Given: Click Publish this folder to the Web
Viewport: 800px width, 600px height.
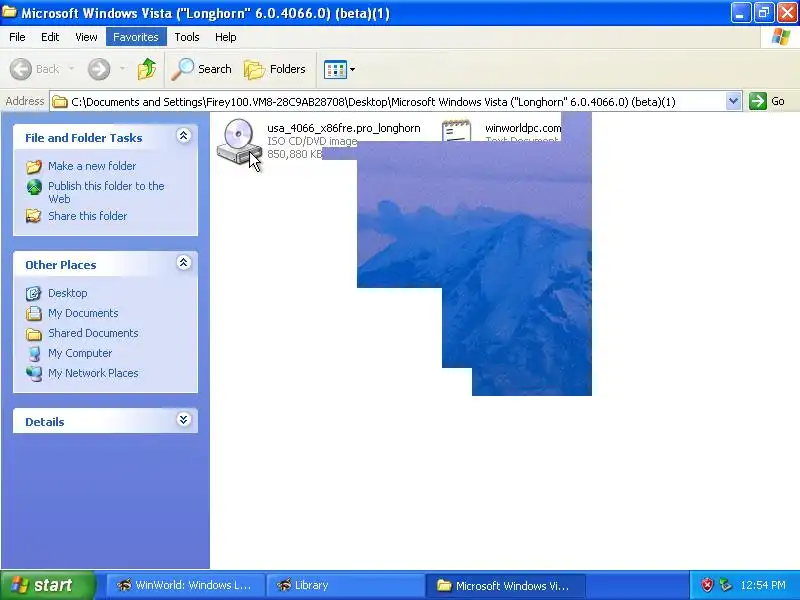Looking at the screenshot, I should click(x=106, y=192).
